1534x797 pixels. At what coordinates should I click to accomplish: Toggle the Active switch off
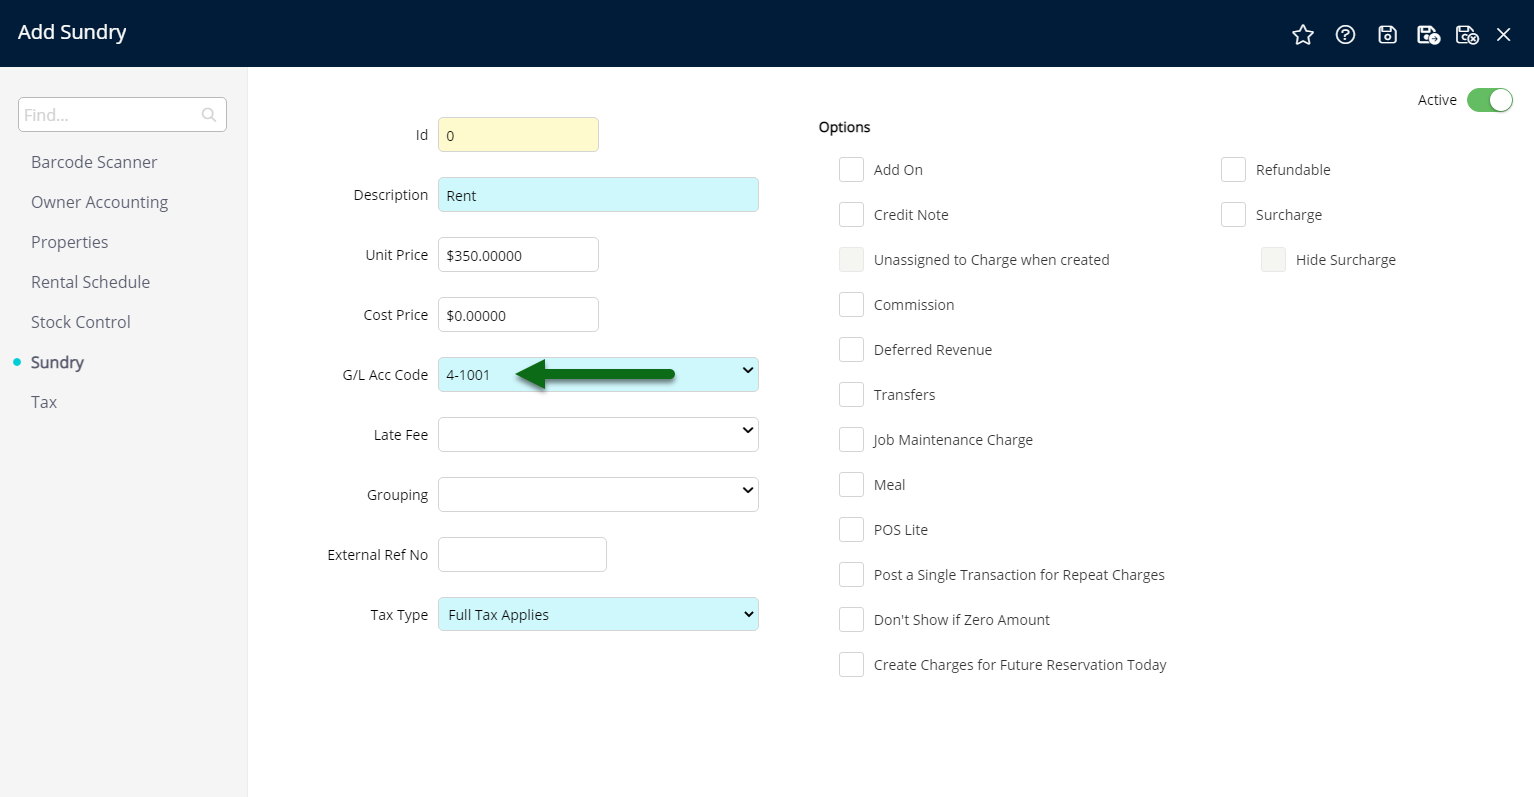pos(1489,100)
